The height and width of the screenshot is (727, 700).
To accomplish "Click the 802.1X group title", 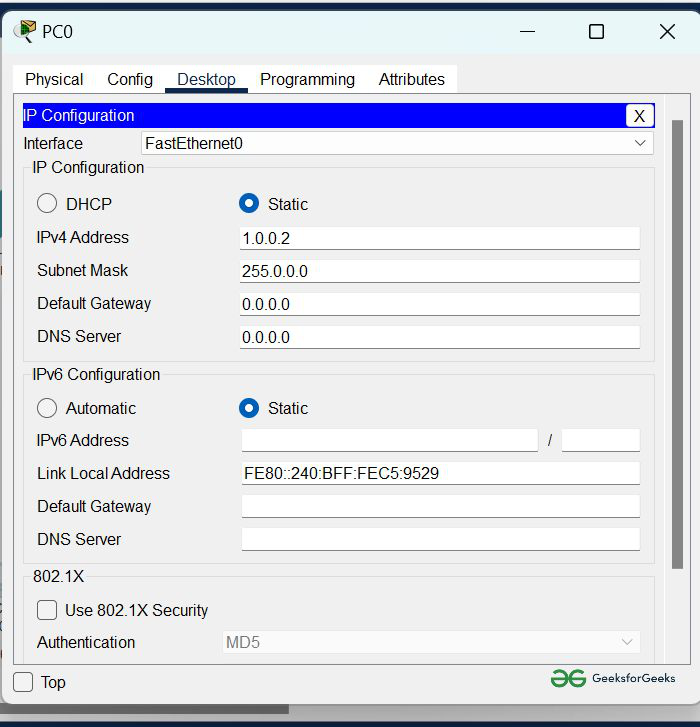I will pos(58,576).
